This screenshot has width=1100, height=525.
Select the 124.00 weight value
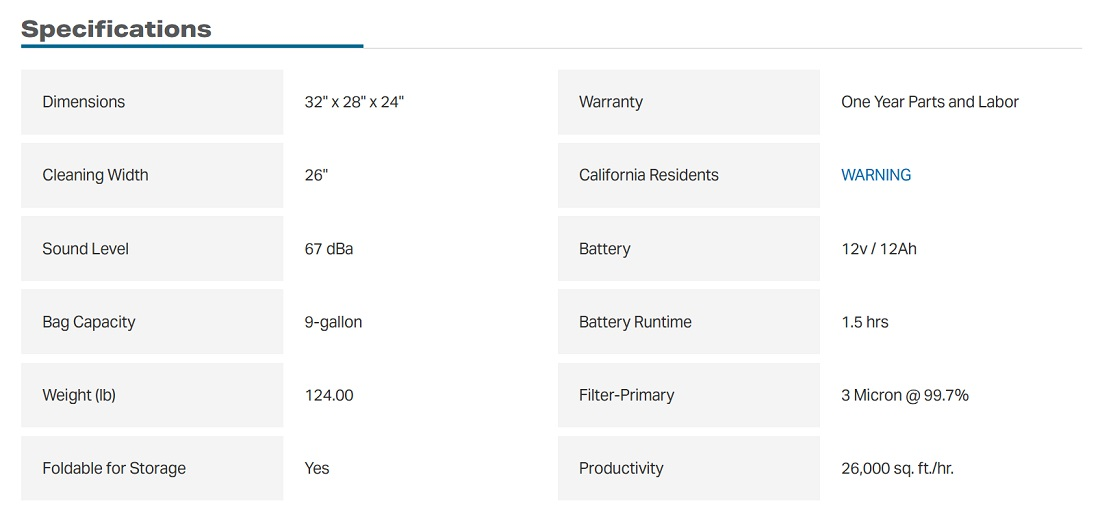click(329, 395)
